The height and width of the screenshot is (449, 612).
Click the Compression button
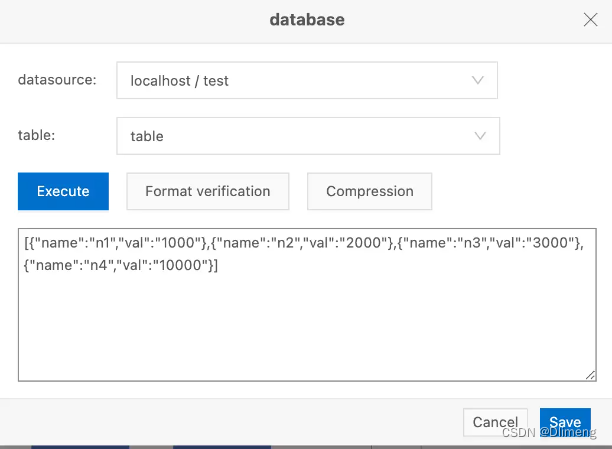pos(369,191)
